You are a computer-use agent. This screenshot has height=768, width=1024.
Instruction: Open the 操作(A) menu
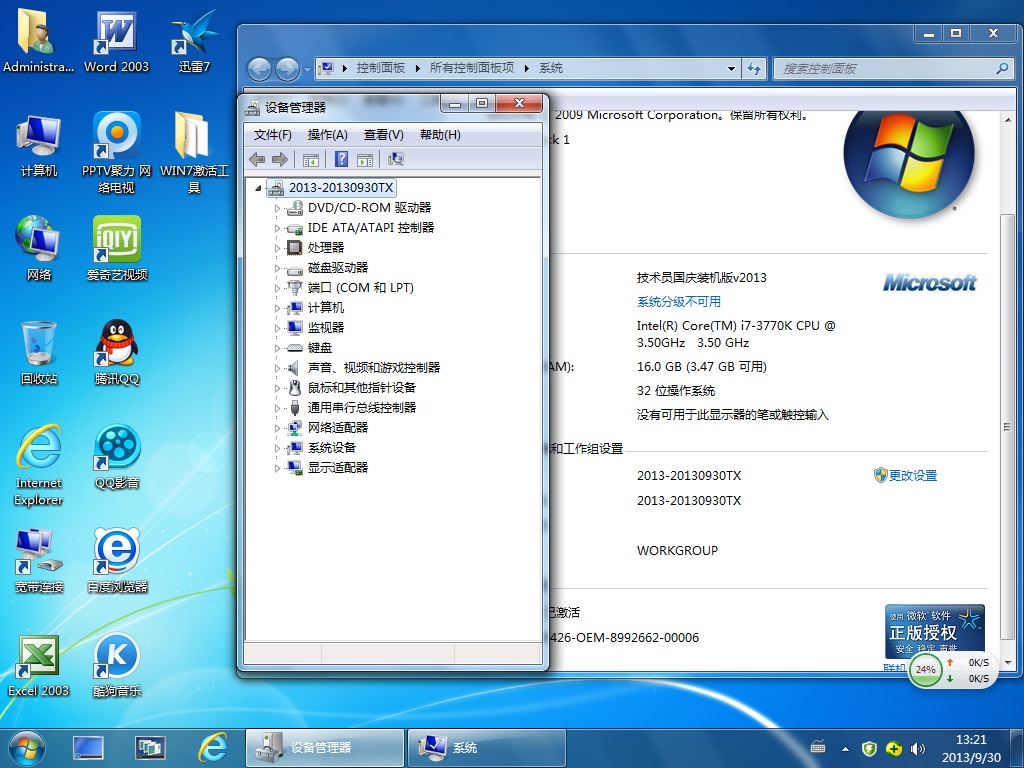[327, 135]
